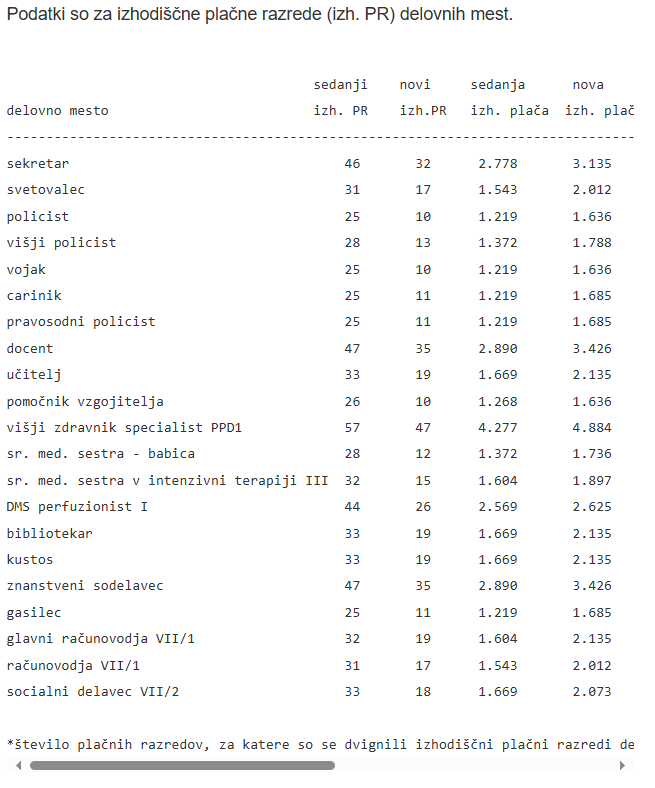
Task: Click the left arrow of horizontal scrollbar
Action: click(19, 765)
